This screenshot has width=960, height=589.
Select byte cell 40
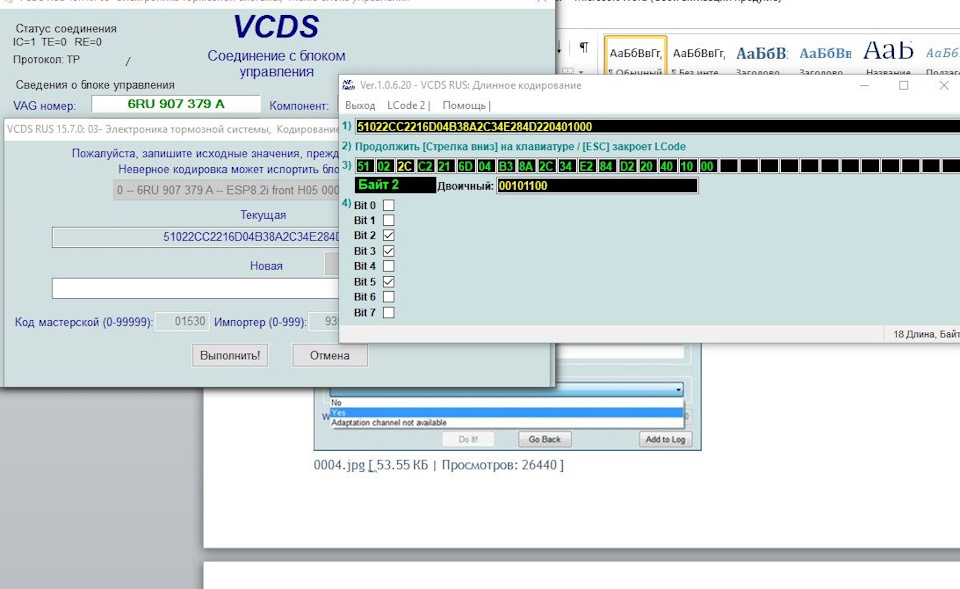pyautogui.click(x=667, y=166)
